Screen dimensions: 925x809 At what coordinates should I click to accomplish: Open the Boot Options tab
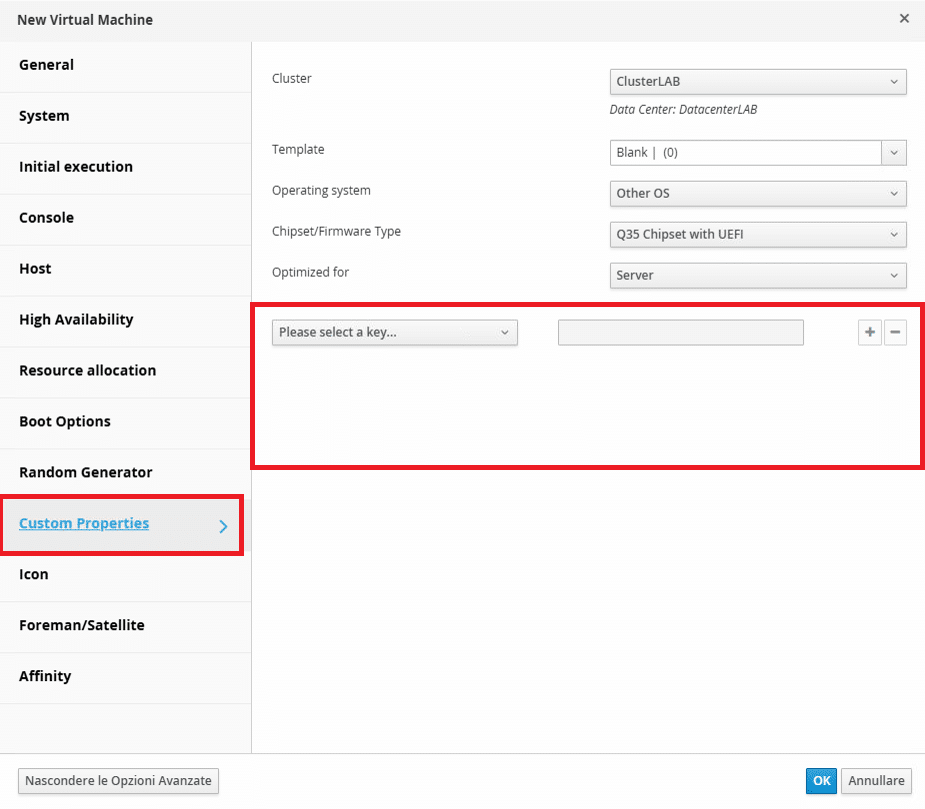(x=126, y=422)
